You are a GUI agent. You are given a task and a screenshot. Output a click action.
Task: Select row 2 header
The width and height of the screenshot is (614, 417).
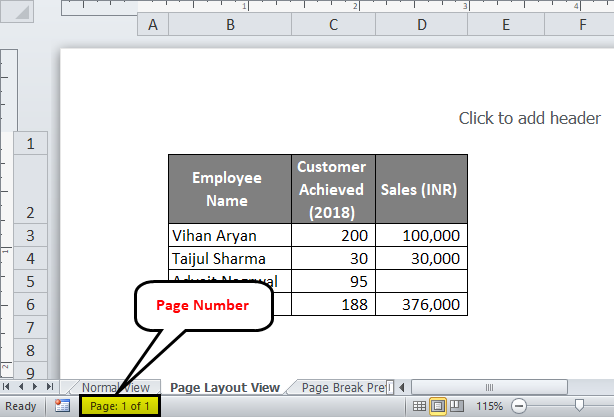pyautogui.click(x=31, y=190)
